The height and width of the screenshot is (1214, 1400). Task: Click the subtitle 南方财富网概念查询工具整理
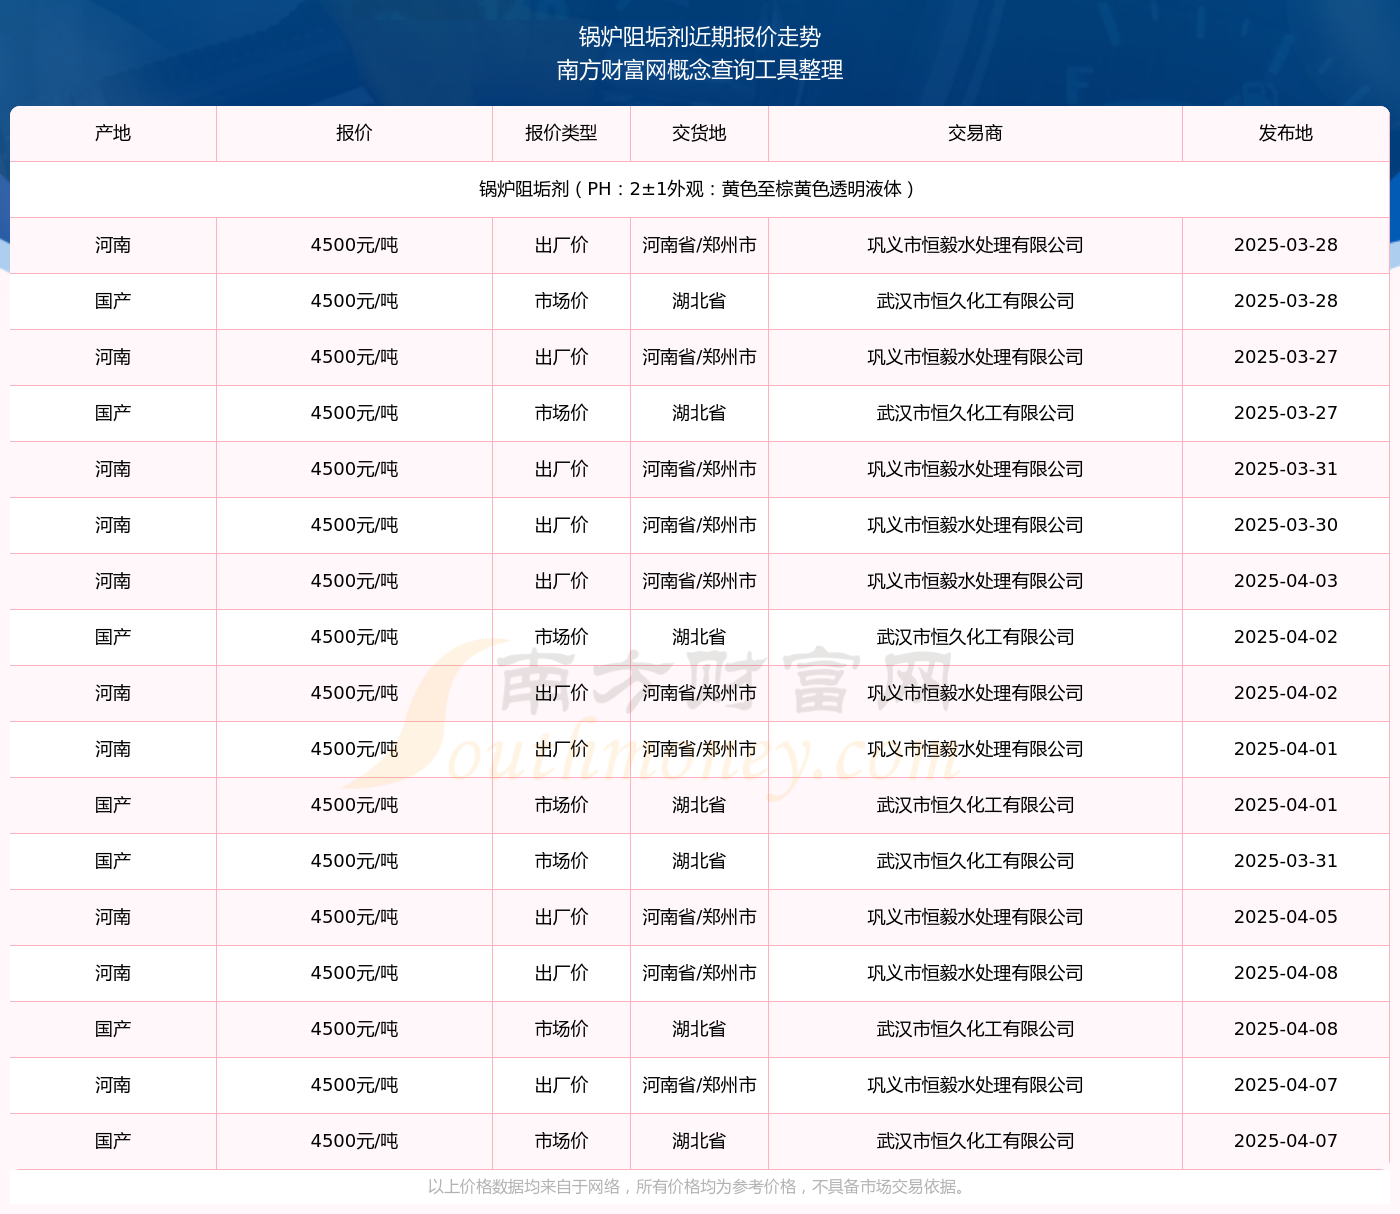tap(700, 70)
